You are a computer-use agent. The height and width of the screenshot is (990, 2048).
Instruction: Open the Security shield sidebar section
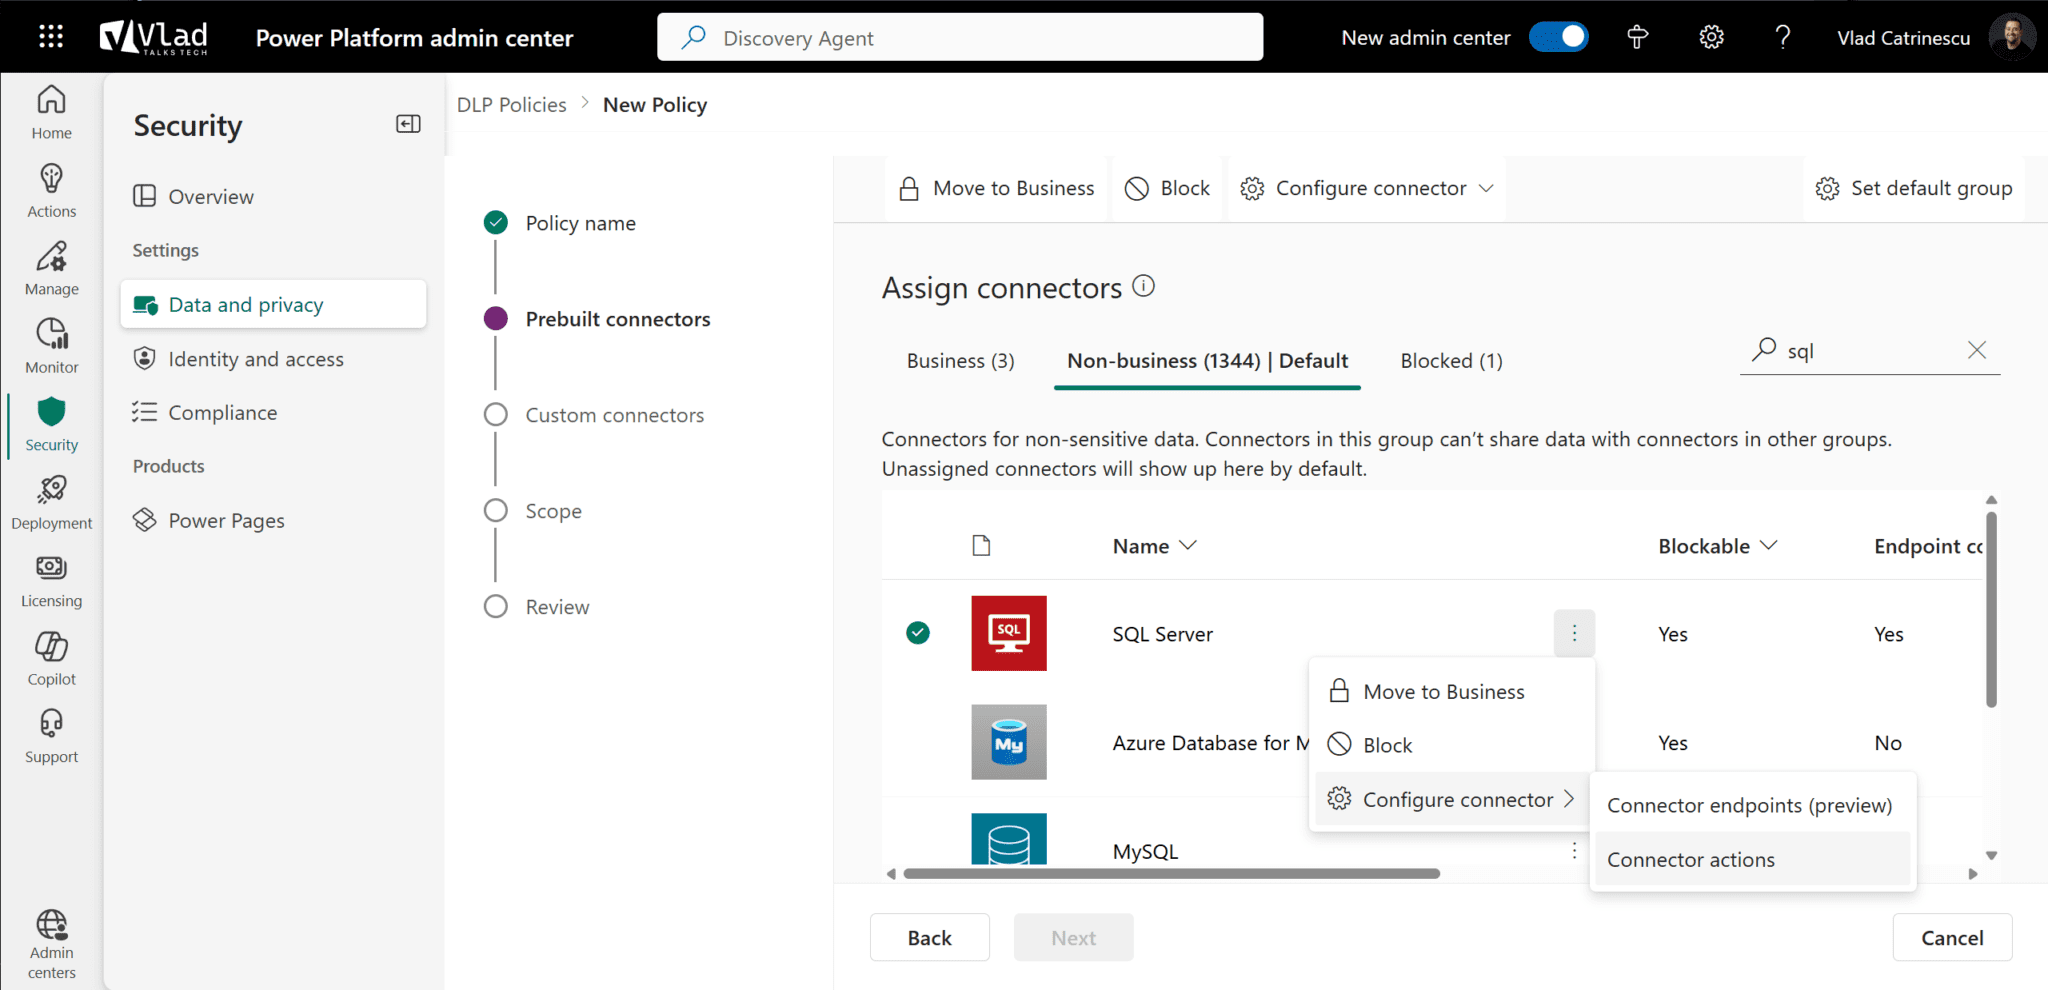(49, 424)
